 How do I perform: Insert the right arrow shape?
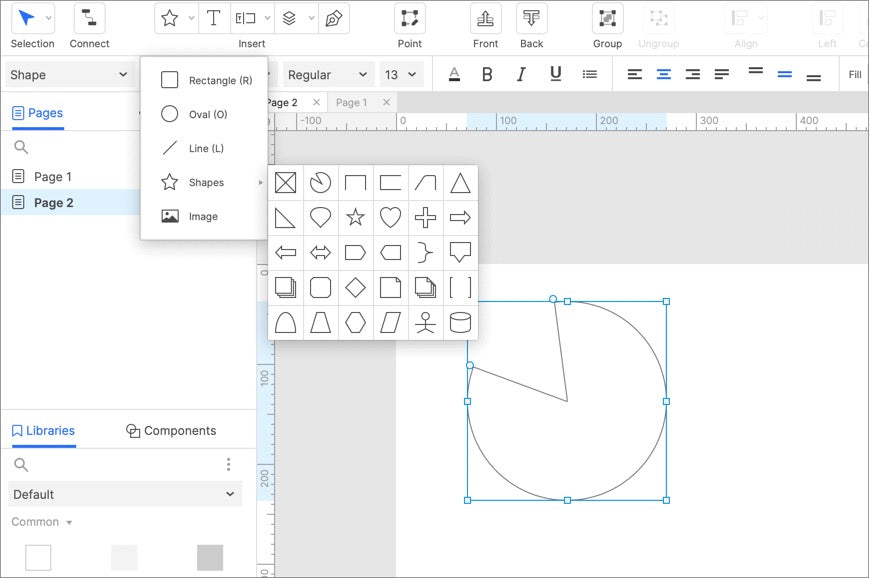pyautogui.click(x=460, y=218)
